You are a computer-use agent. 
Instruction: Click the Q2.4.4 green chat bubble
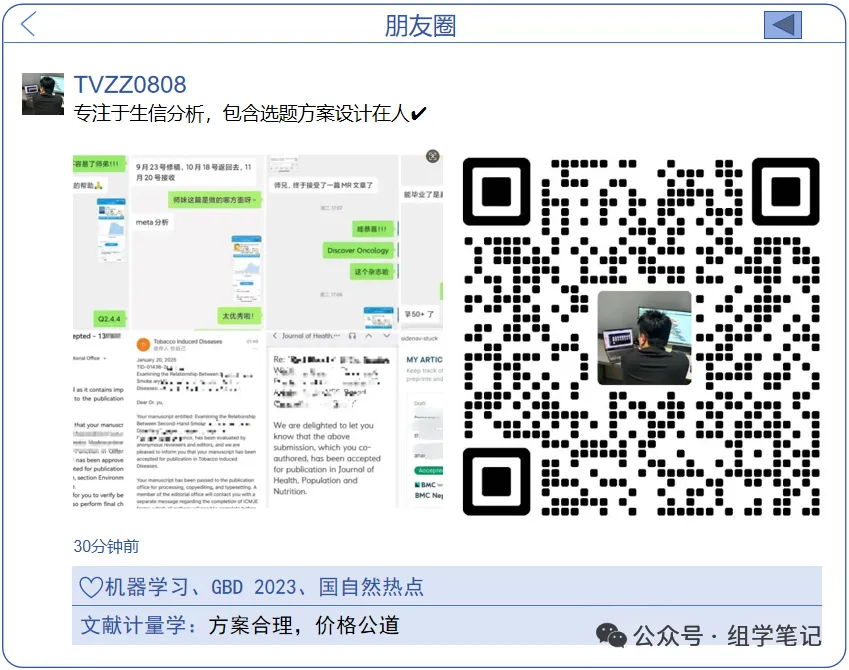[109, 318]
